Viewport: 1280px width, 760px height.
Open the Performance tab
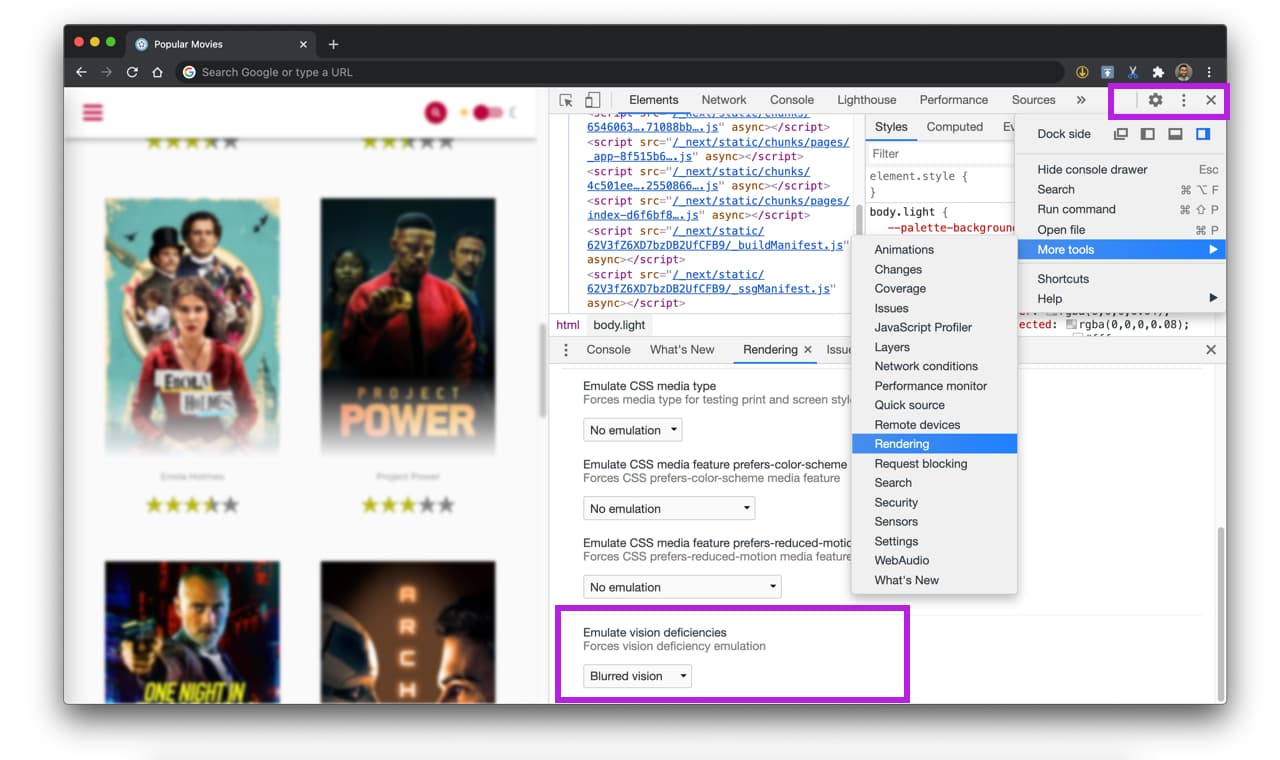click(x=954, y=100)
